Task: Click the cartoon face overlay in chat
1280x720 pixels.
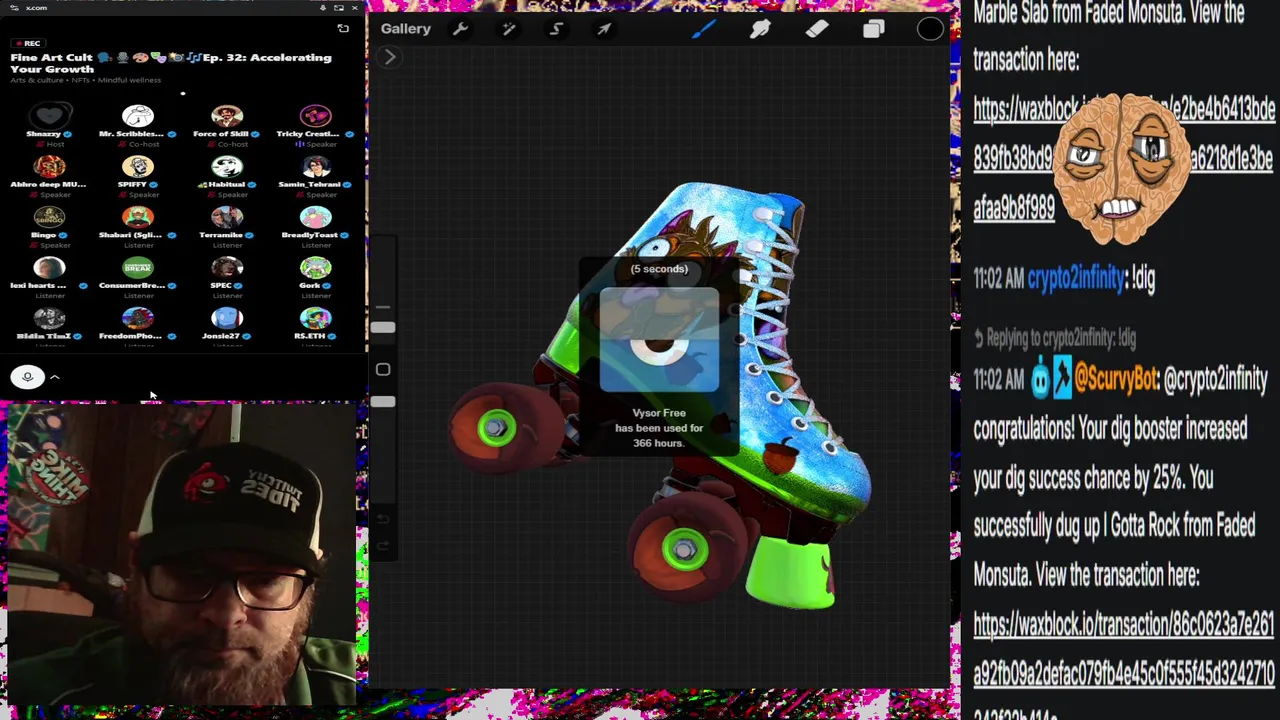Action: (1122, 168)
